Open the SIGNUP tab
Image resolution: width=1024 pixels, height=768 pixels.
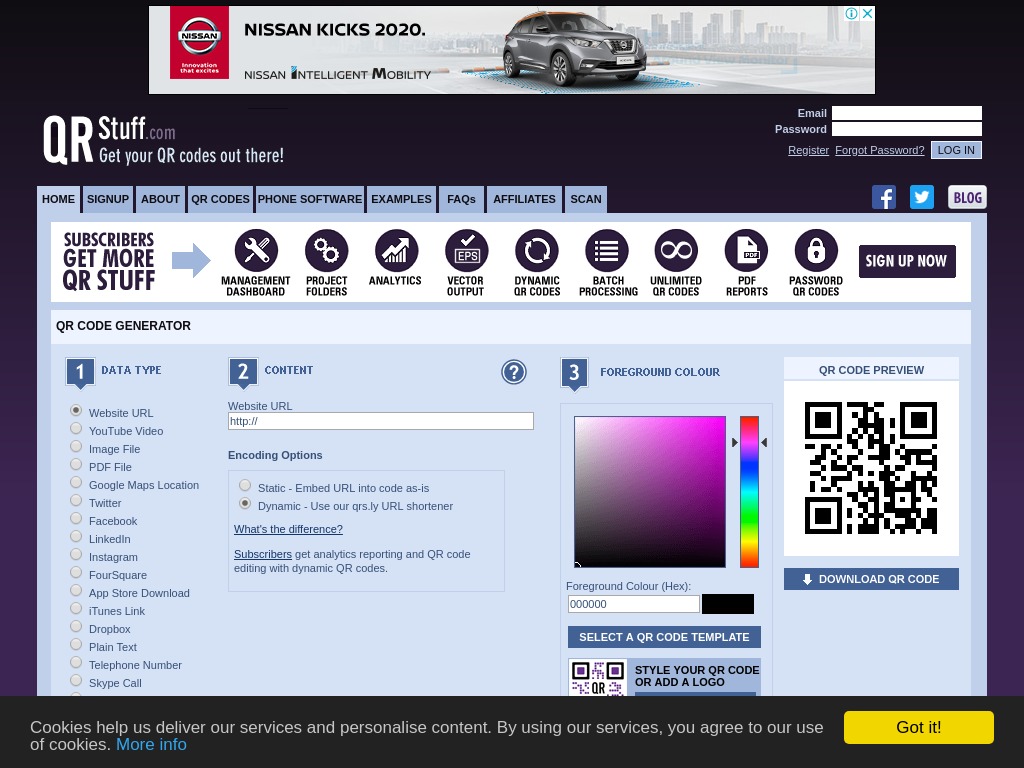pyautogui.click(x=108, y=199)
